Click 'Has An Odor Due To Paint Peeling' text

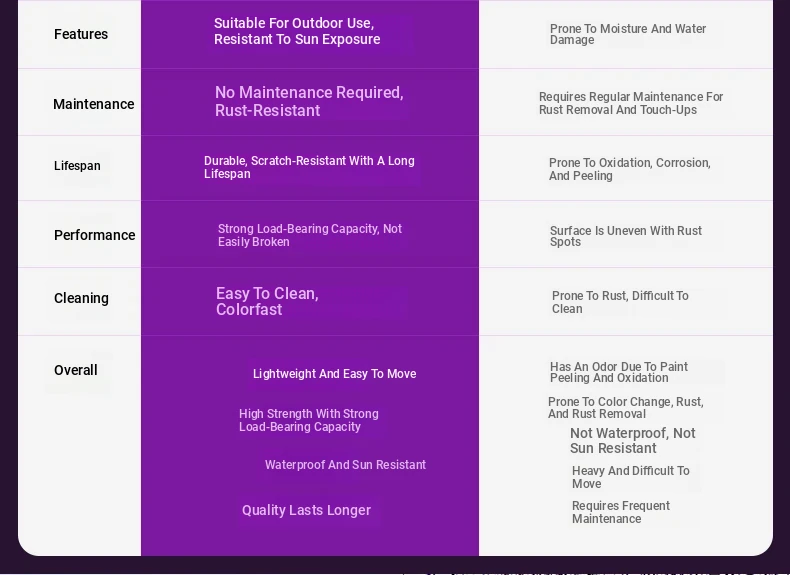coord(619,372)
